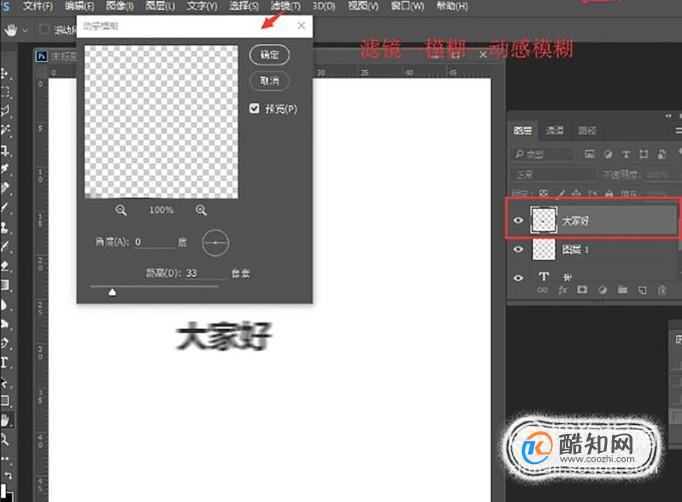This screenshot has width=682, height=502.
Task: Click the distance slider handle
Action: [x=112, y=292]
